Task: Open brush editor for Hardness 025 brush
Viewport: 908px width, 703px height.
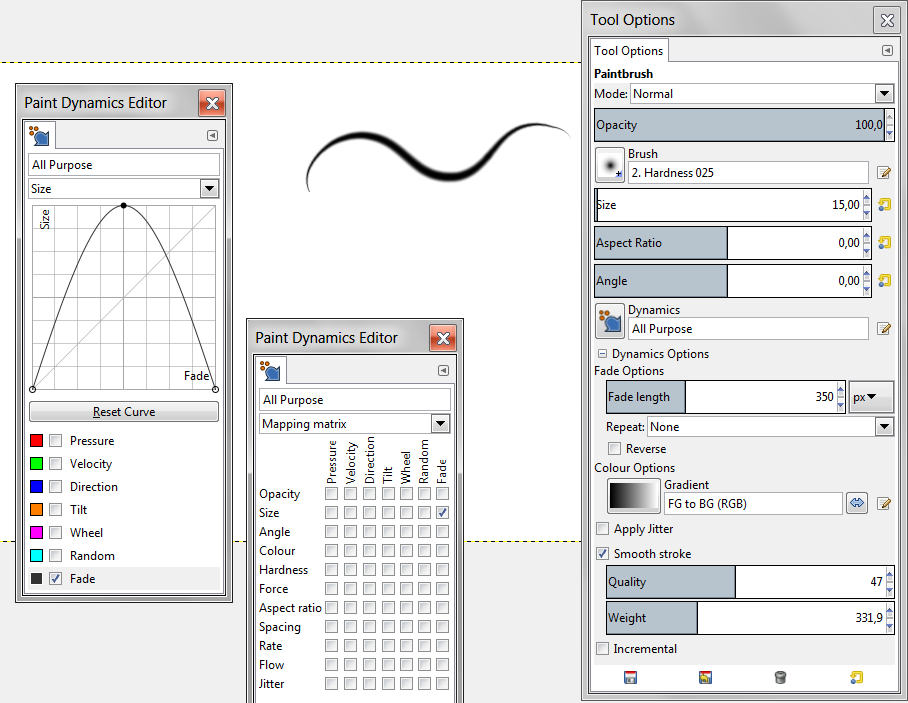Action: (x=884, y=173)
